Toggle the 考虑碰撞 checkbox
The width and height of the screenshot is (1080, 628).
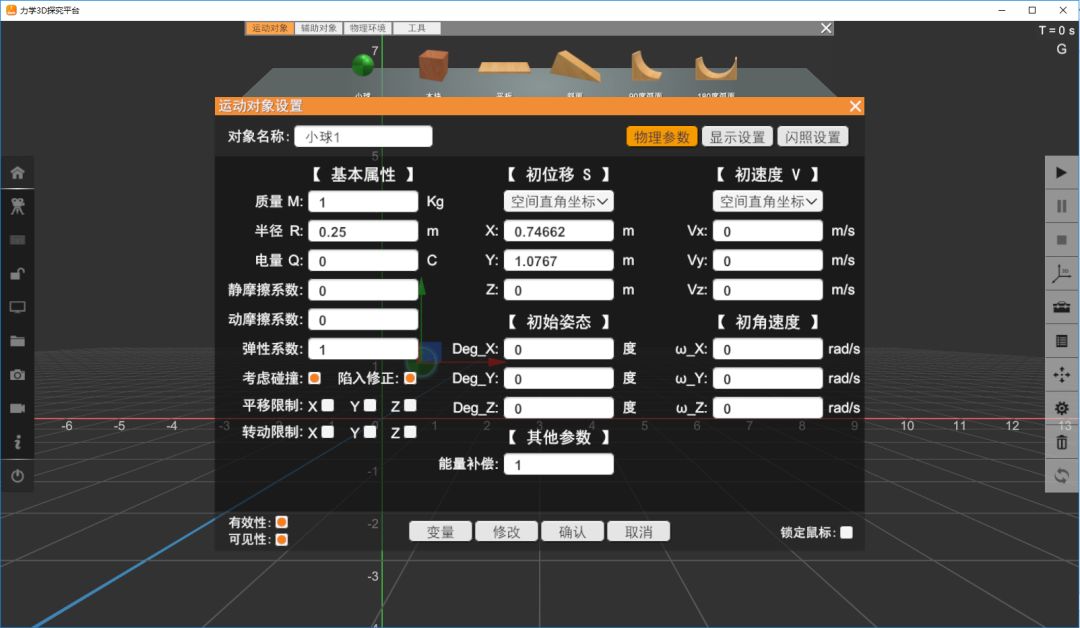[x=315, y=378]
